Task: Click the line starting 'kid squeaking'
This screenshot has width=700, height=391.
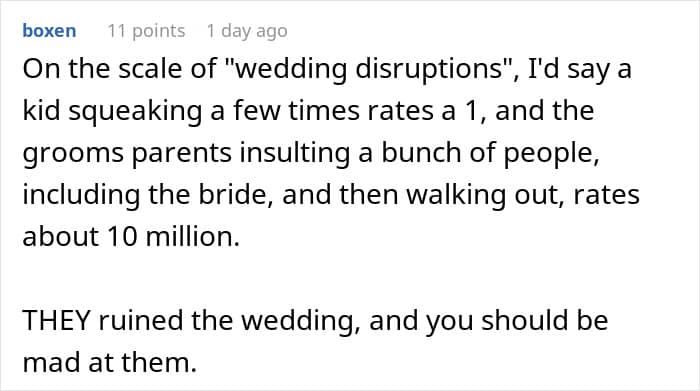Action: click(308, 111)
